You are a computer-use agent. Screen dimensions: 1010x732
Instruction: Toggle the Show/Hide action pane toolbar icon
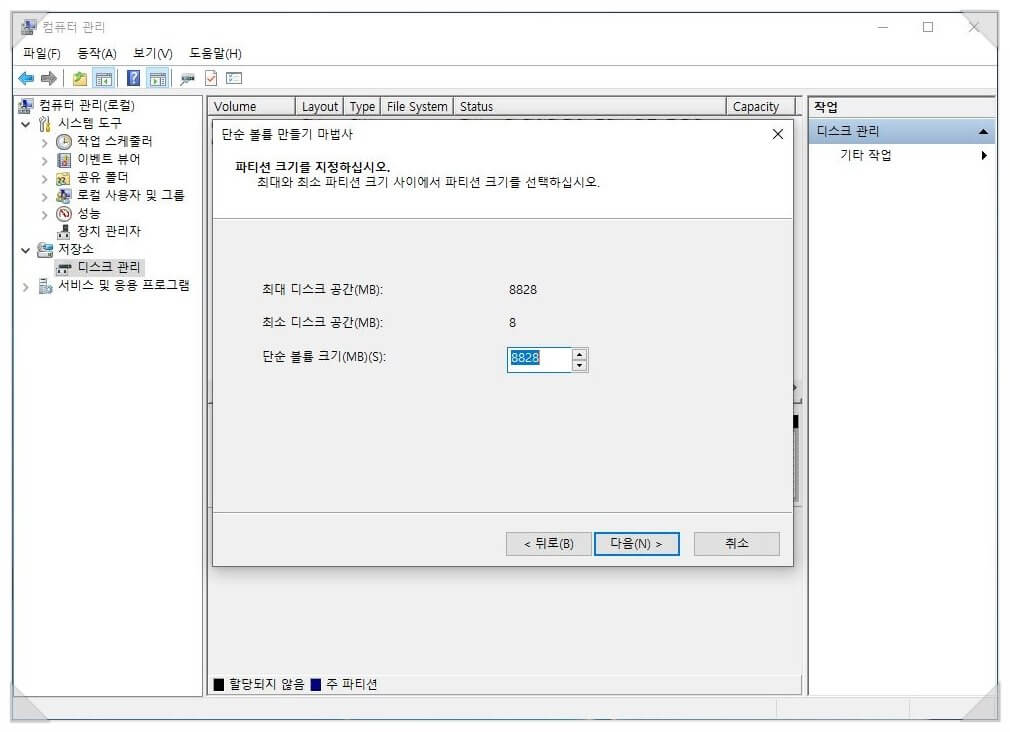point(158,78)
